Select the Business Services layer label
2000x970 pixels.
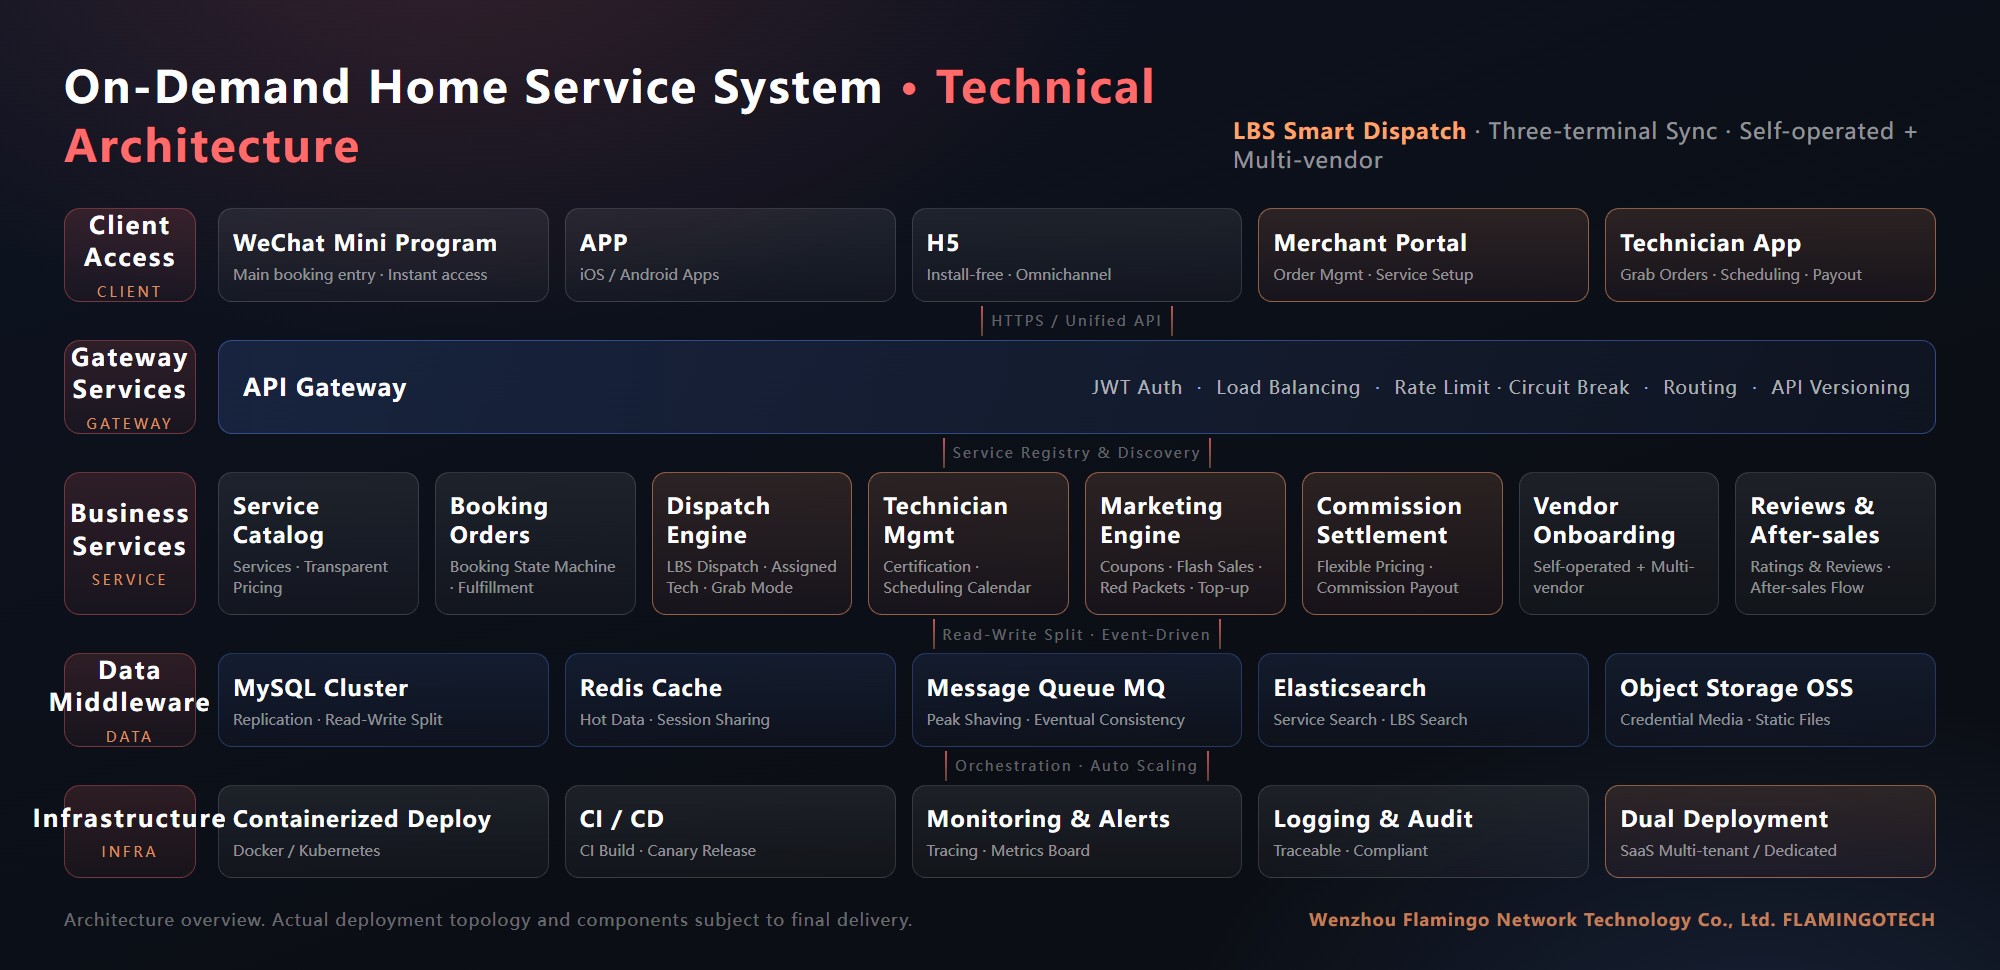point(130,543)
